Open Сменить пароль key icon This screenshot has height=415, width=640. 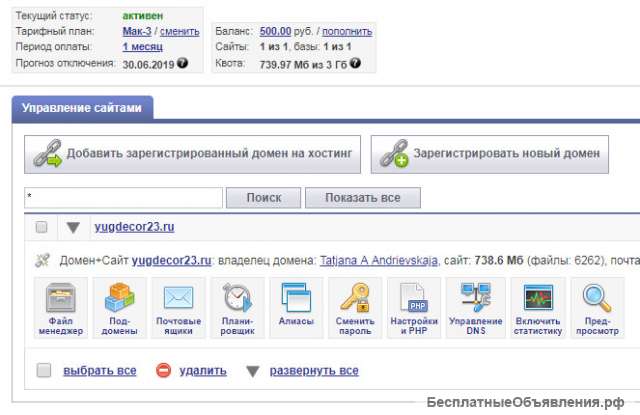click(355, 308)
